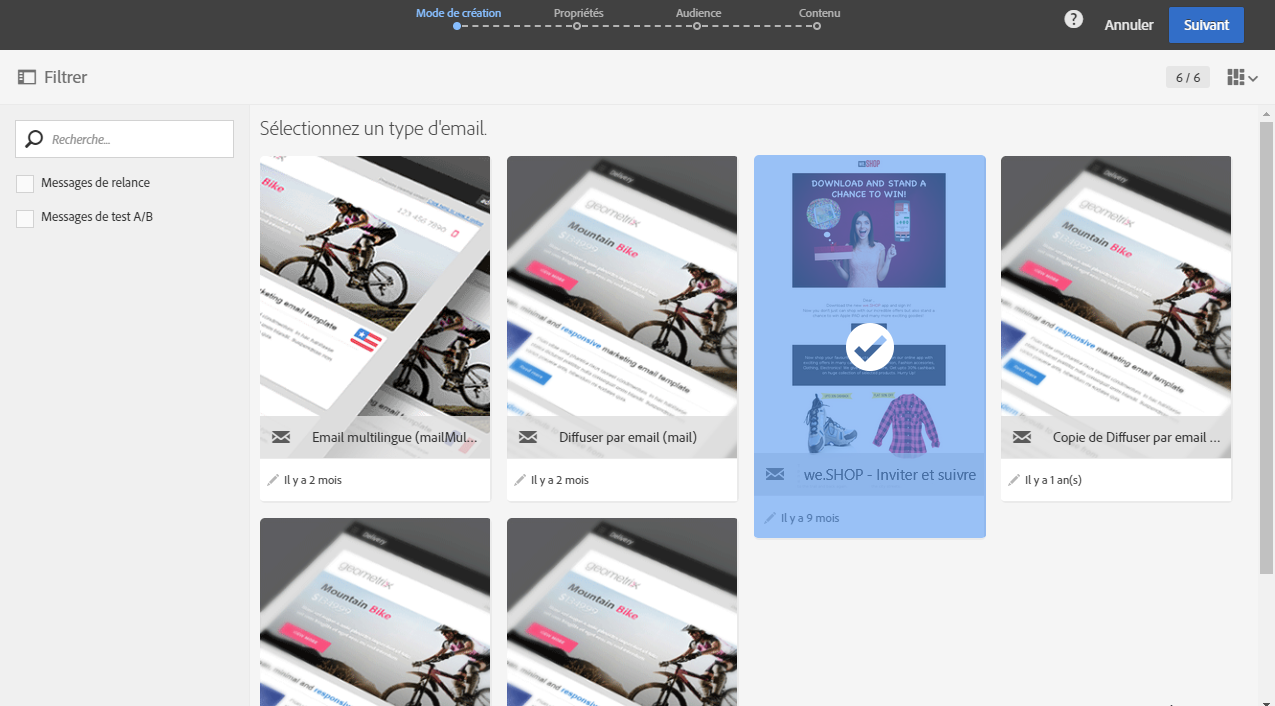Click Messages de relance label
Image resolution: width=1275 pixels, height=706 pixels.
coord(96,183)
